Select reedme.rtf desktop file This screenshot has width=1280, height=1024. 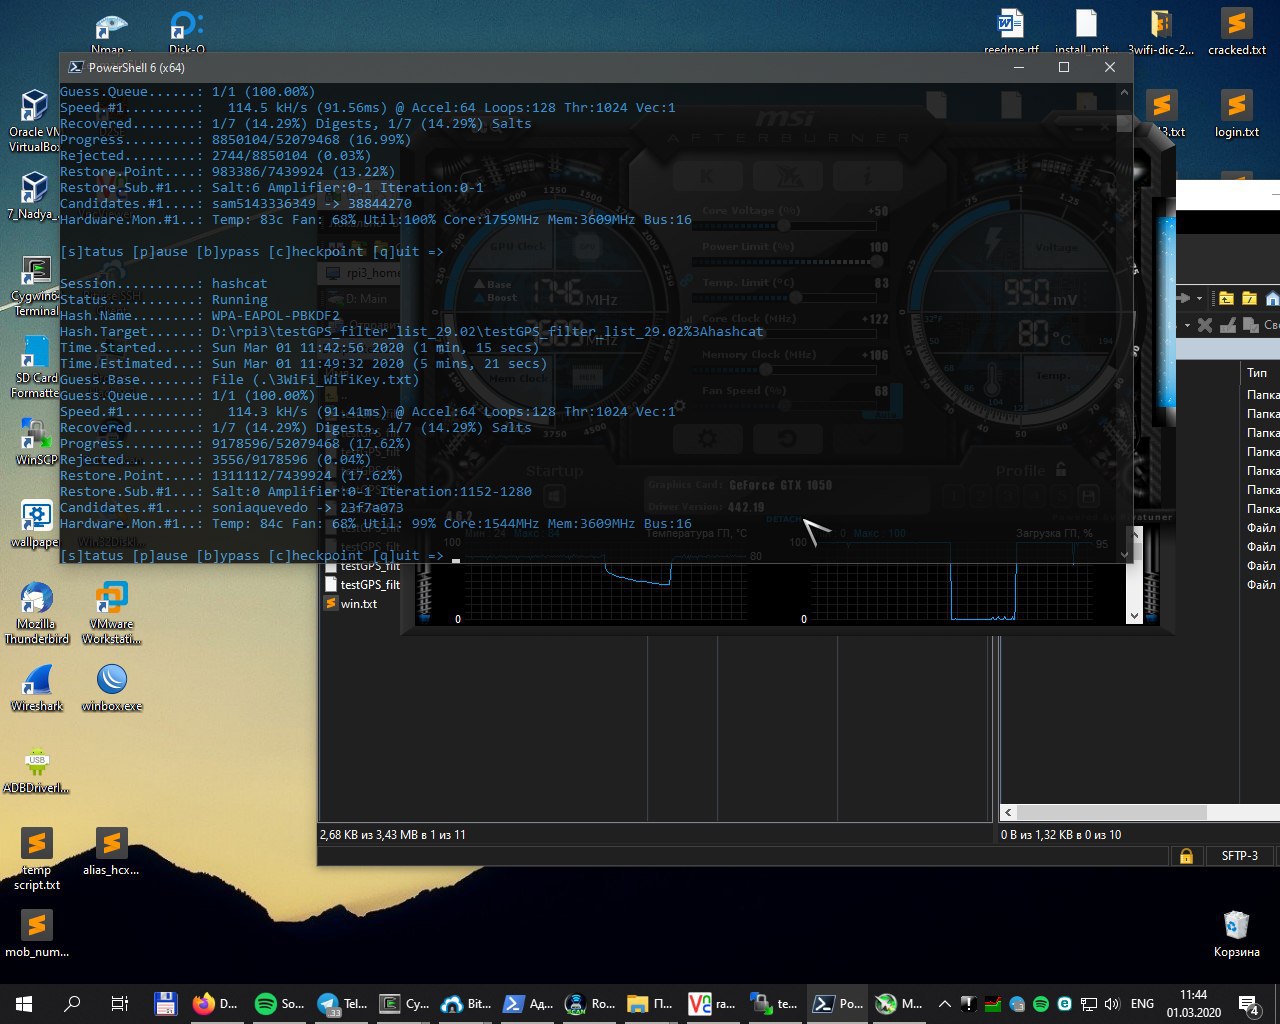1011,32
